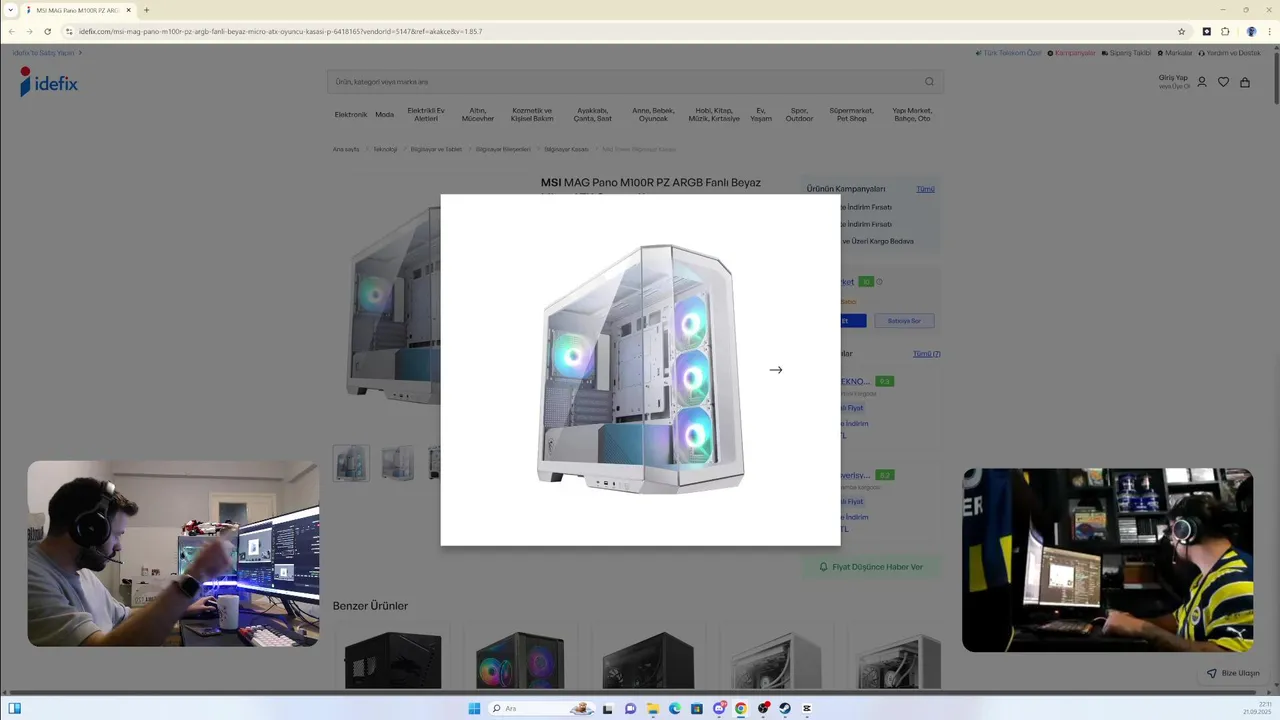Open the Yardım ve Destek link
The height and width of the screenshot is (720, 1280).
[x=1230, y=53]
